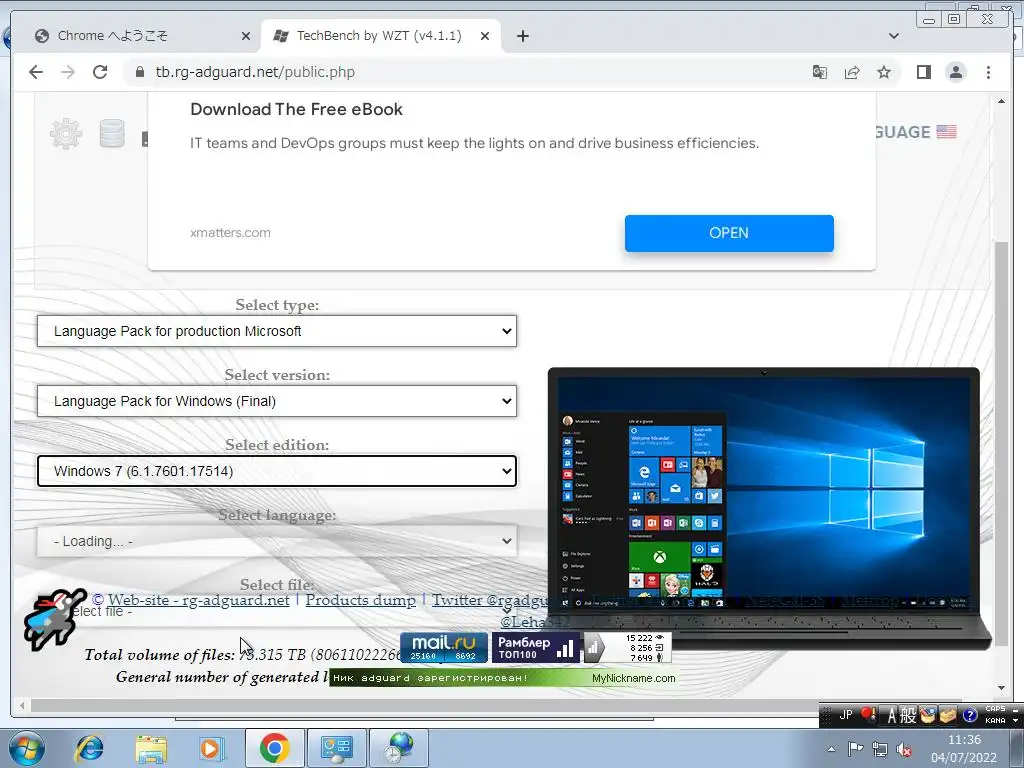Click the address bar URL

point(255,72)
